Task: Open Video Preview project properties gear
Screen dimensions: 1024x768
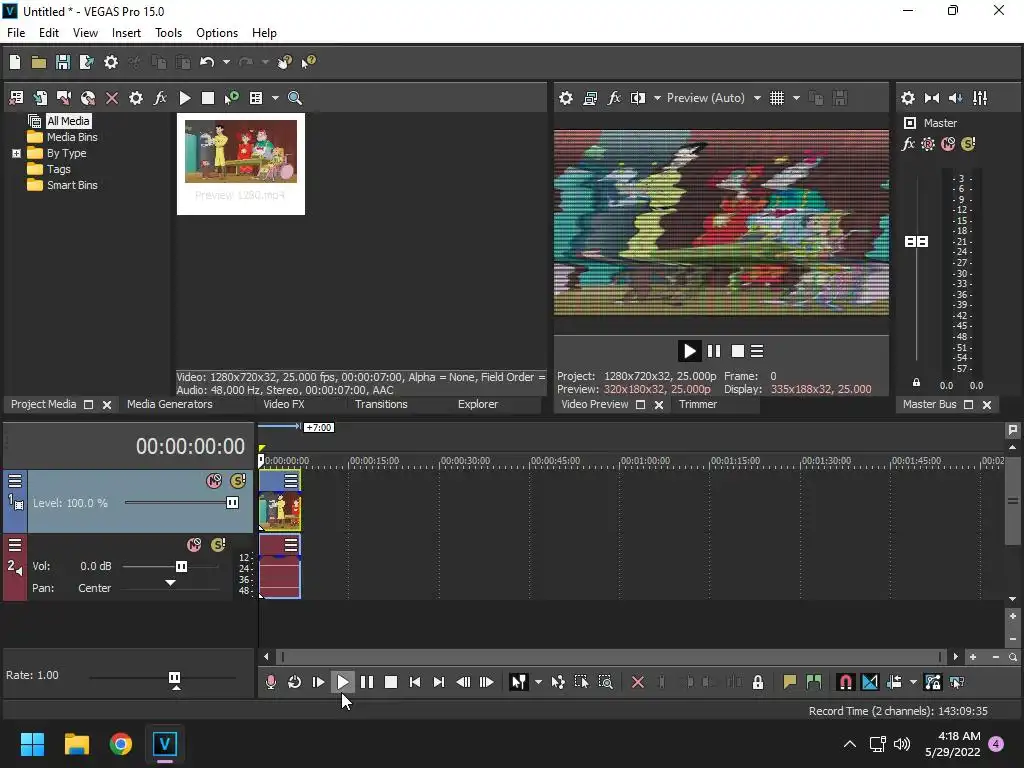Action: [566, 98]
